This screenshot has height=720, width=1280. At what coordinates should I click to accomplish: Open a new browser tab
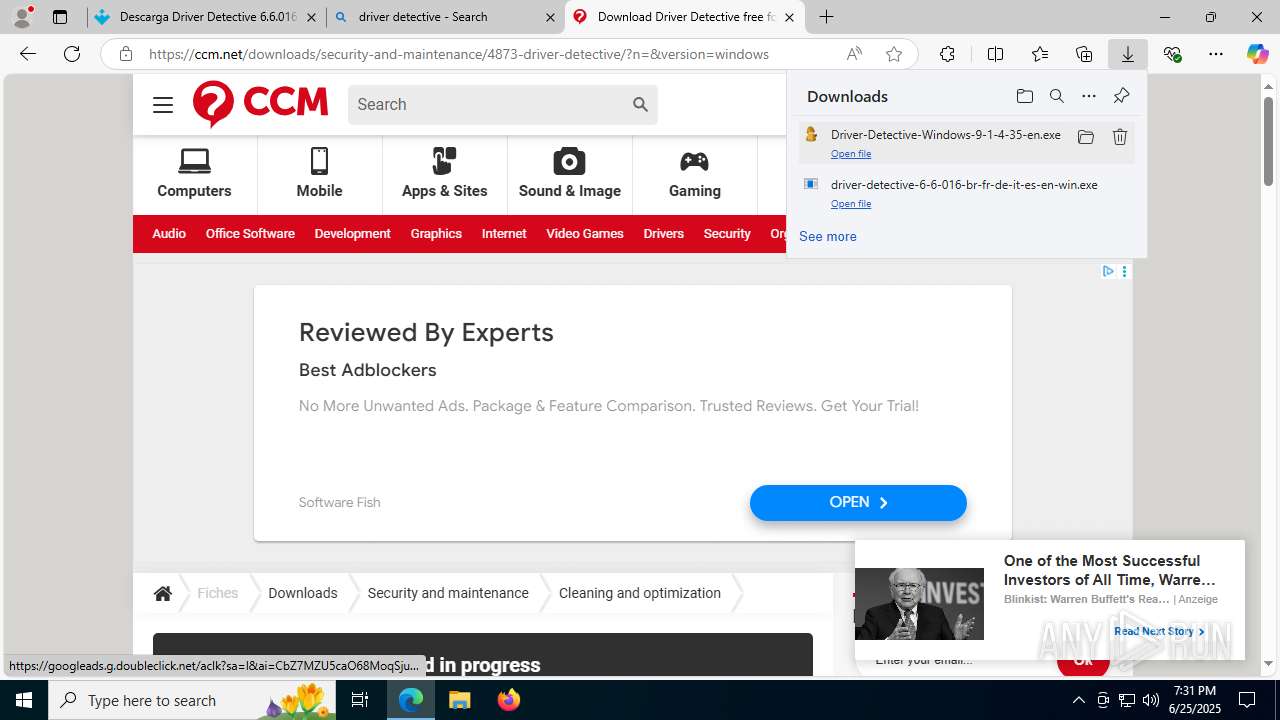click(826, 17)
